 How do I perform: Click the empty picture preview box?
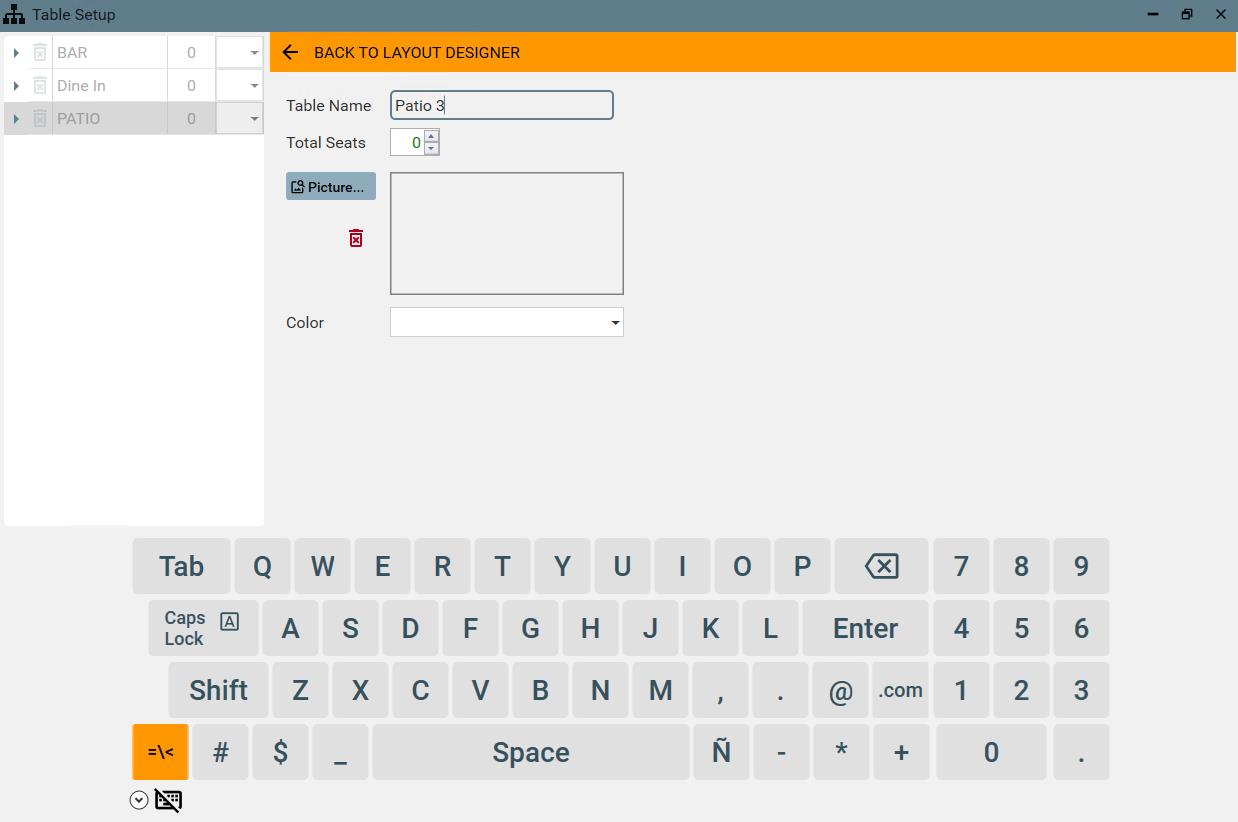507,233
